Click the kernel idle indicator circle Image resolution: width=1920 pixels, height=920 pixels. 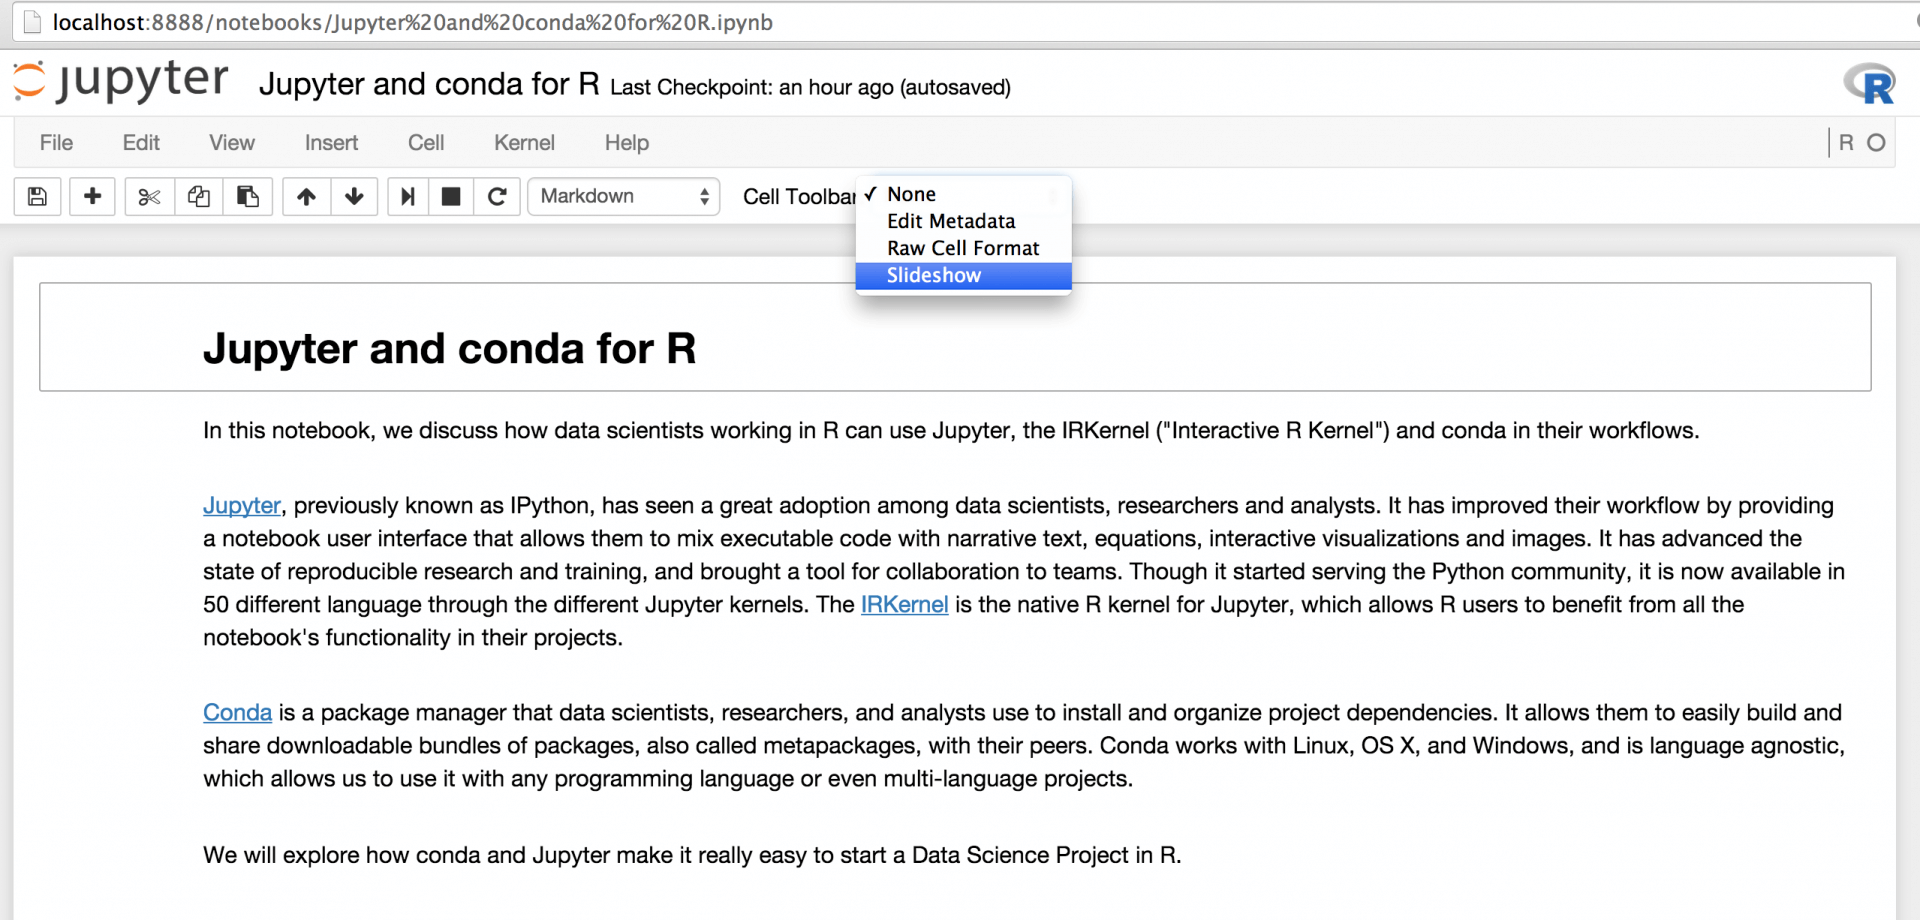[x=1877, y=143]
